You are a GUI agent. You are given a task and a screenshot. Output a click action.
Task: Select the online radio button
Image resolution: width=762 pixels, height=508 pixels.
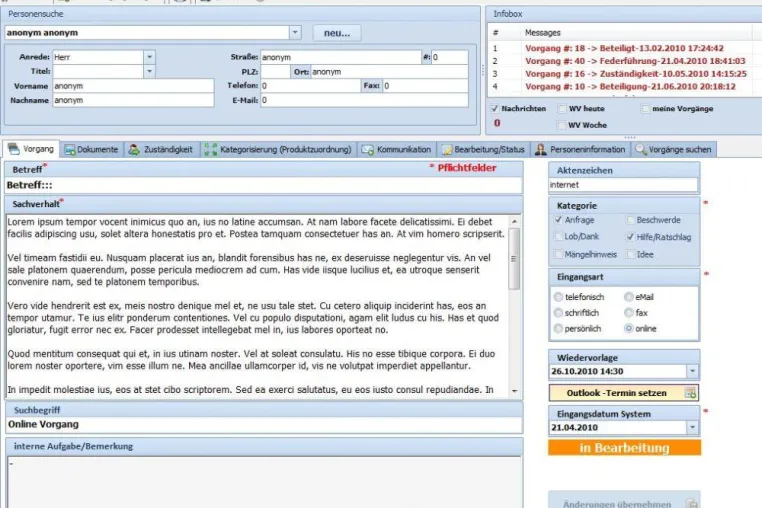(629, 329)
